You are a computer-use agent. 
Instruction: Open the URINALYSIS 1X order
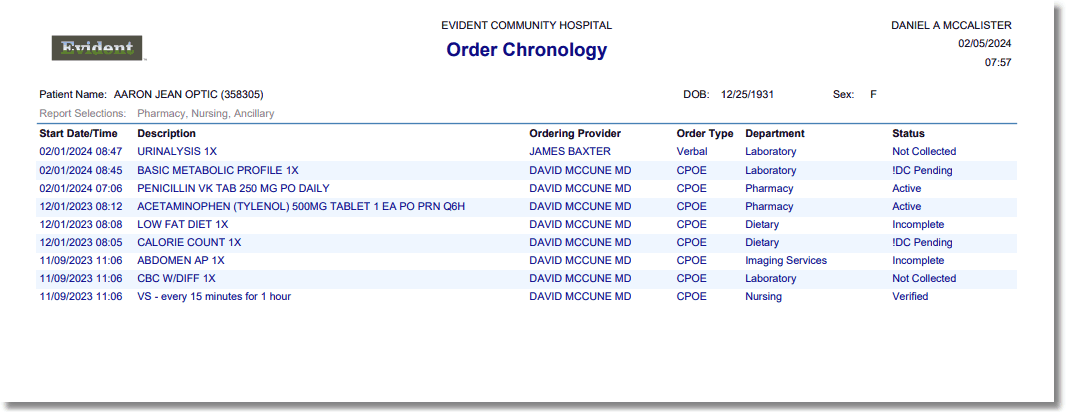click(x=177, y=152)
